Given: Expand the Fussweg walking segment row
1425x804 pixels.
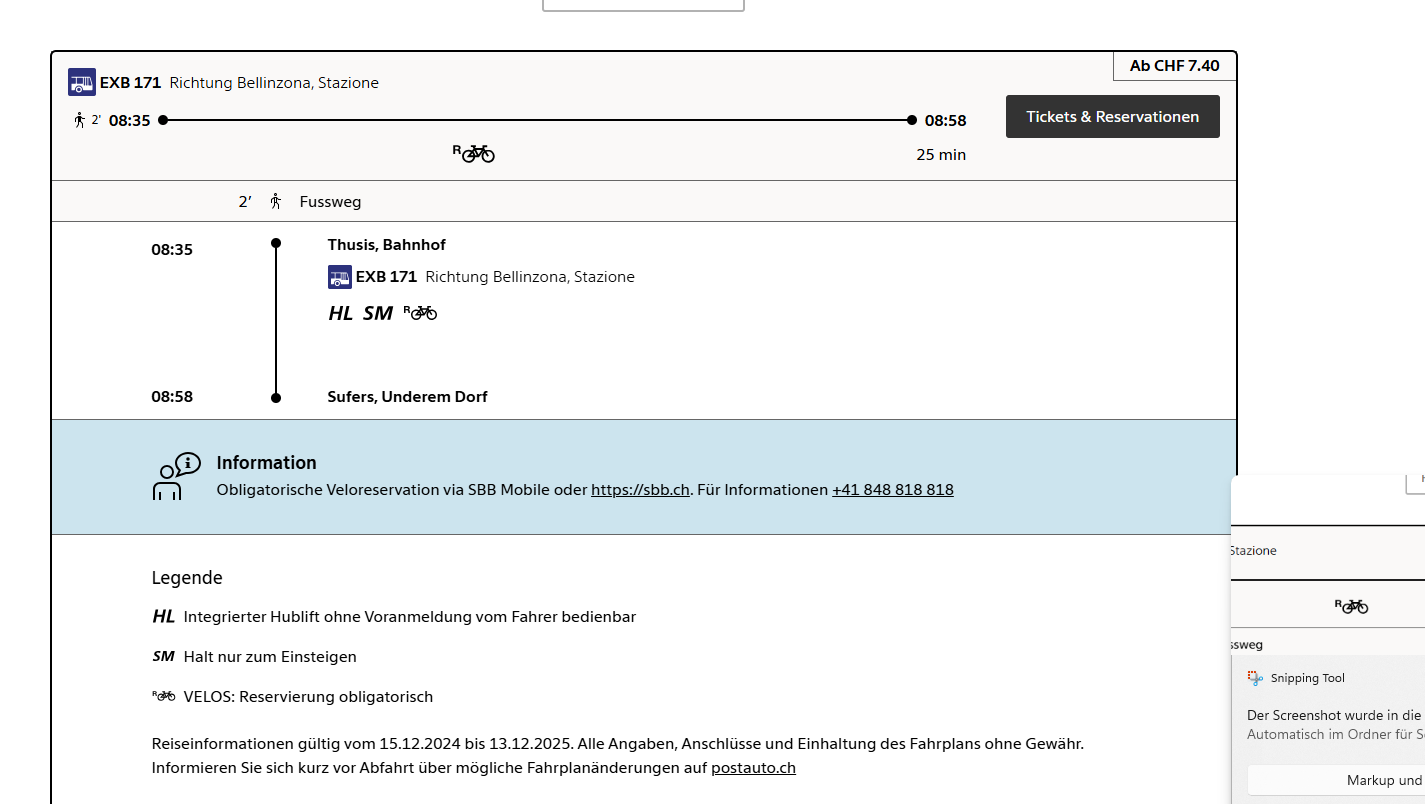Looking at the screenshot, I should 644,201.
